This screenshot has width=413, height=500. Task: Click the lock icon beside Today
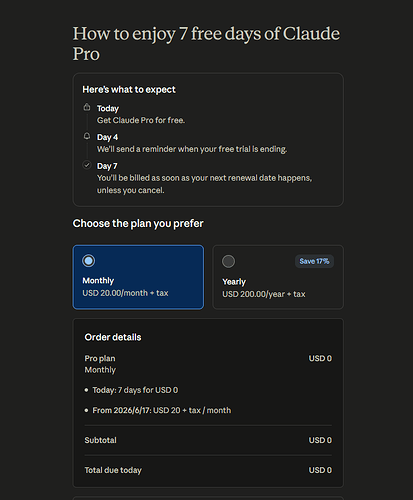pyautogui.click(x=87, y=107)
